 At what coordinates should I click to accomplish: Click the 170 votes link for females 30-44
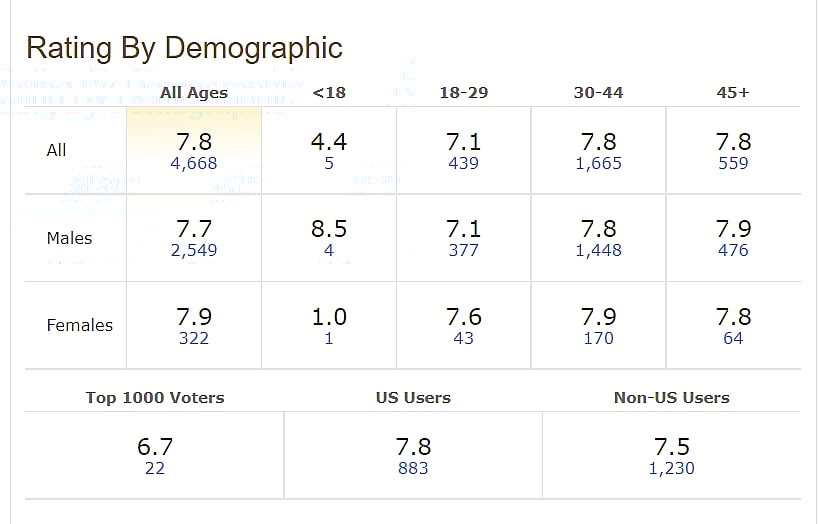tap(598, 338)
